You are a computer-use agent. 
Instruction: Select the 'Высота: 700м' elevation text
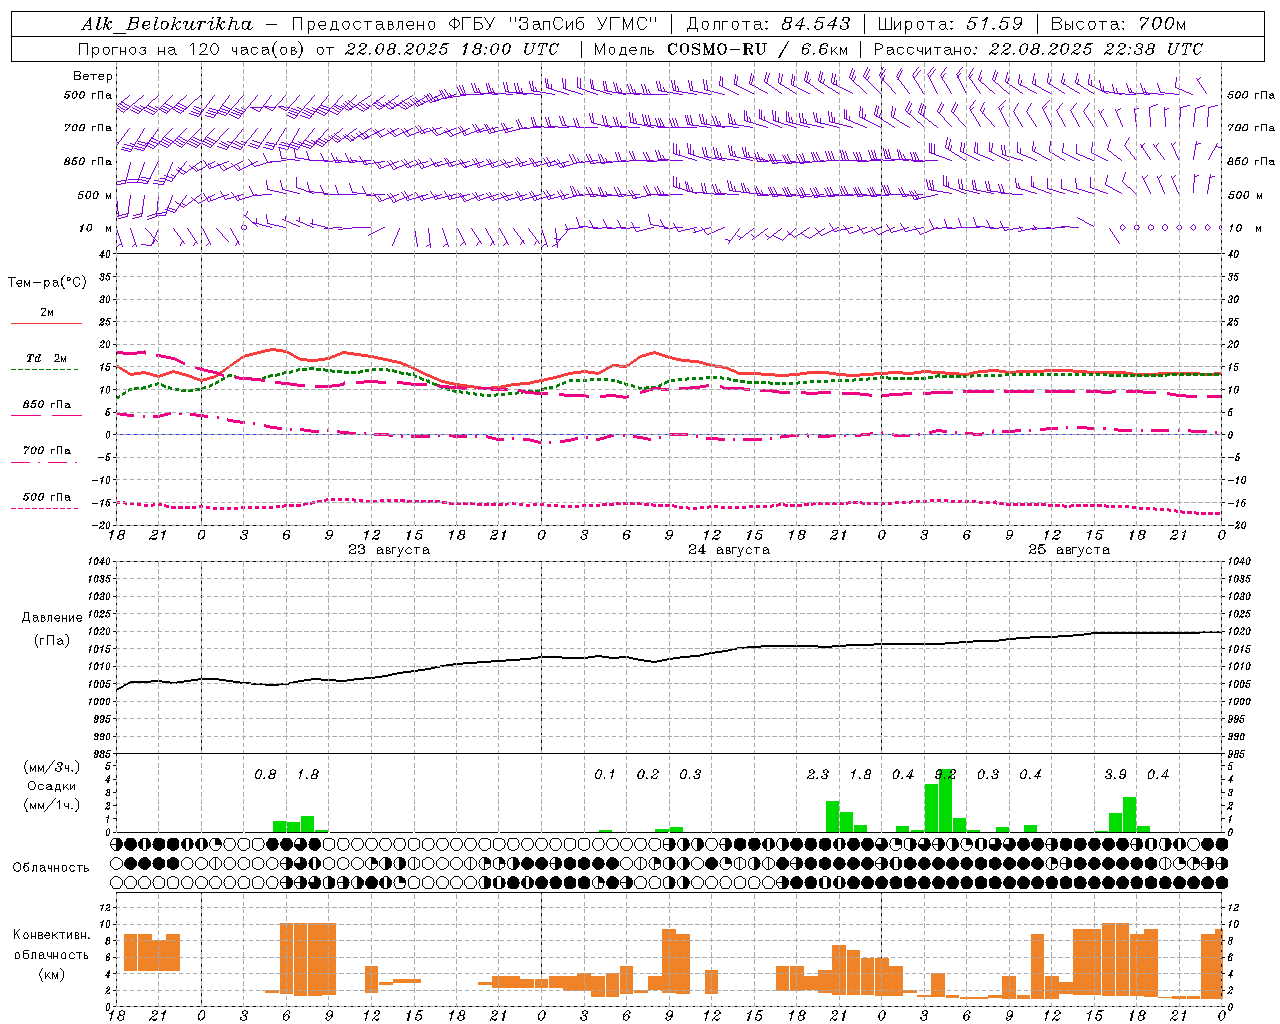pyautogui.click(x=1118, y=24)
